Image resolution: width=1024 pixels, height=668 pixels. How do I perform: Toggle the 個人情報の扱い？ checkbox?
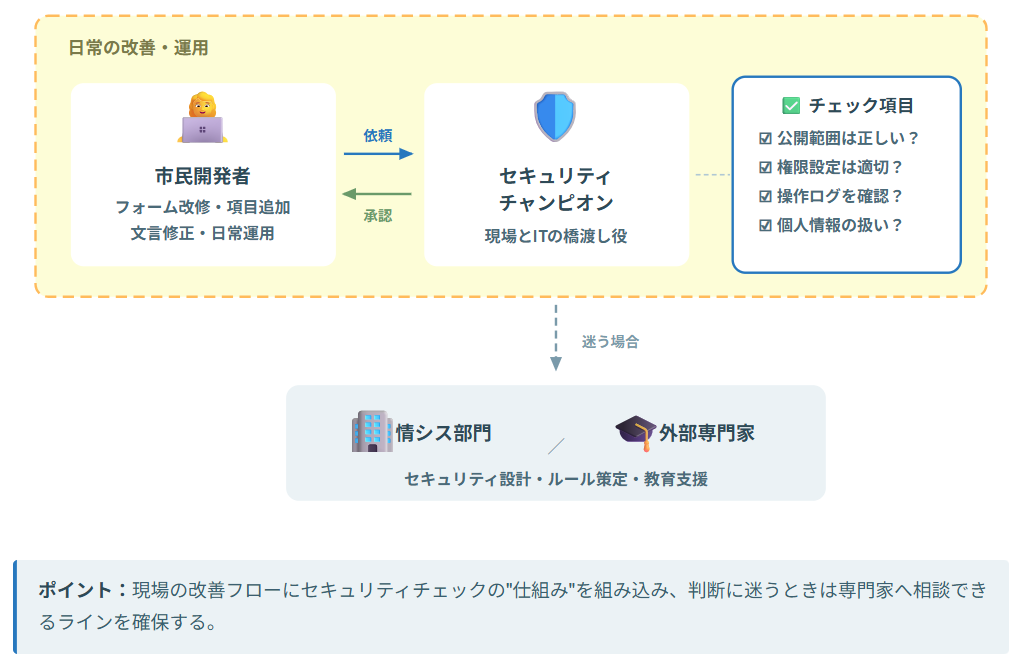(x=766, y=226)
